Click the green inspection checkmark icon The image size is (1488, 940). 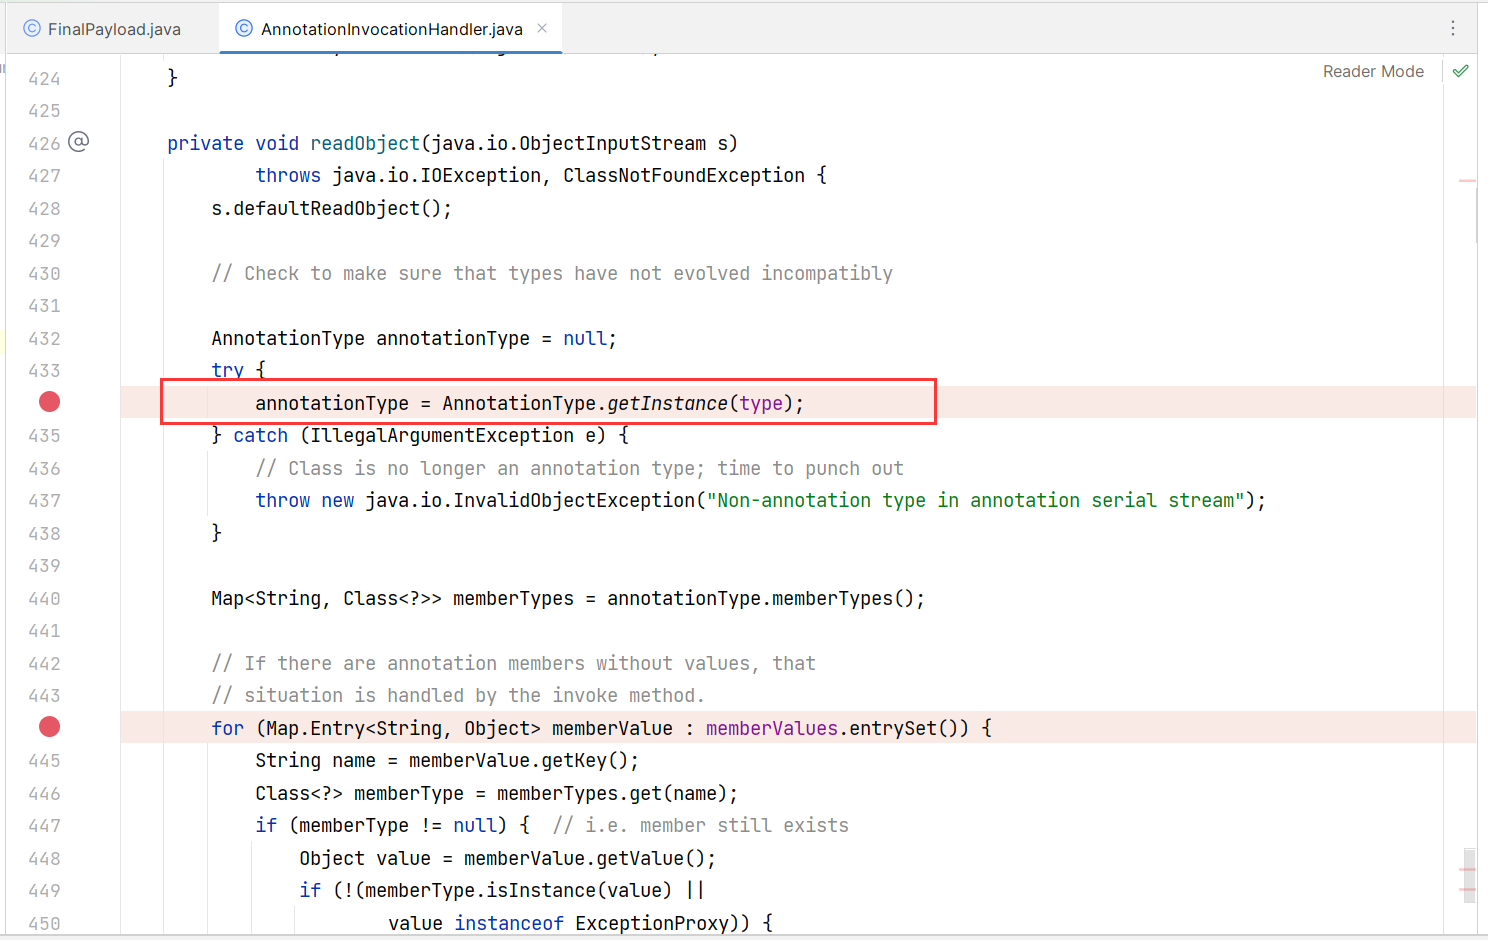pos(1460,71)
